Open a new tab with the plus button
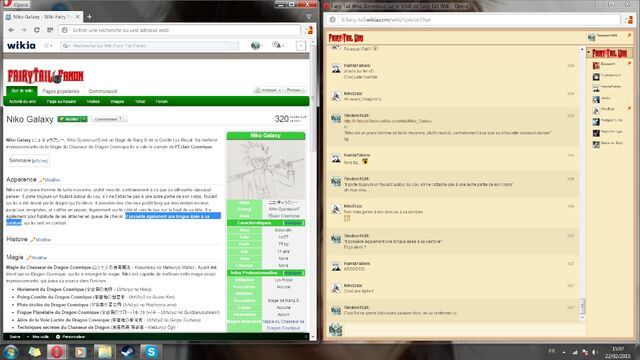This screenshot has height=360, width=640. [89, 17]
